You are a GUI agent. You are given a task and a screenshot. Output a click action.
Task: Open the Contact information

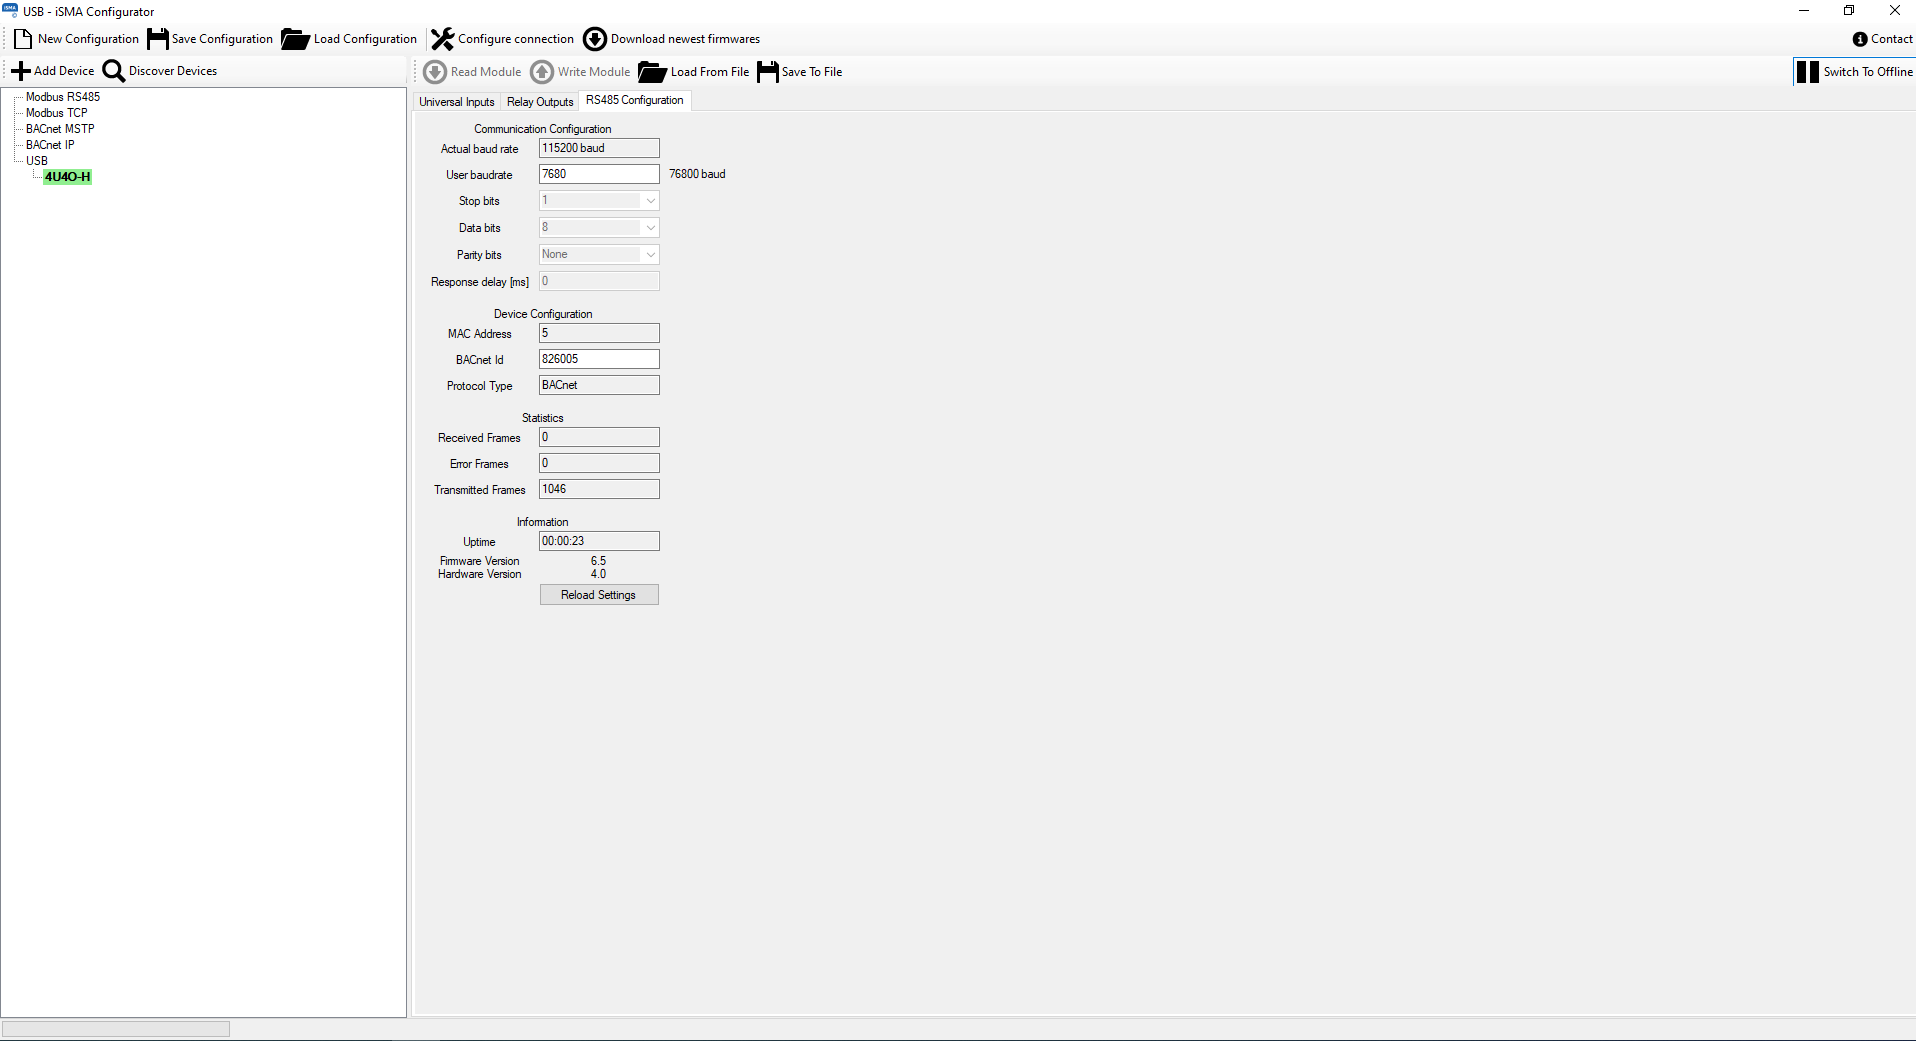tap(1883, 38)
